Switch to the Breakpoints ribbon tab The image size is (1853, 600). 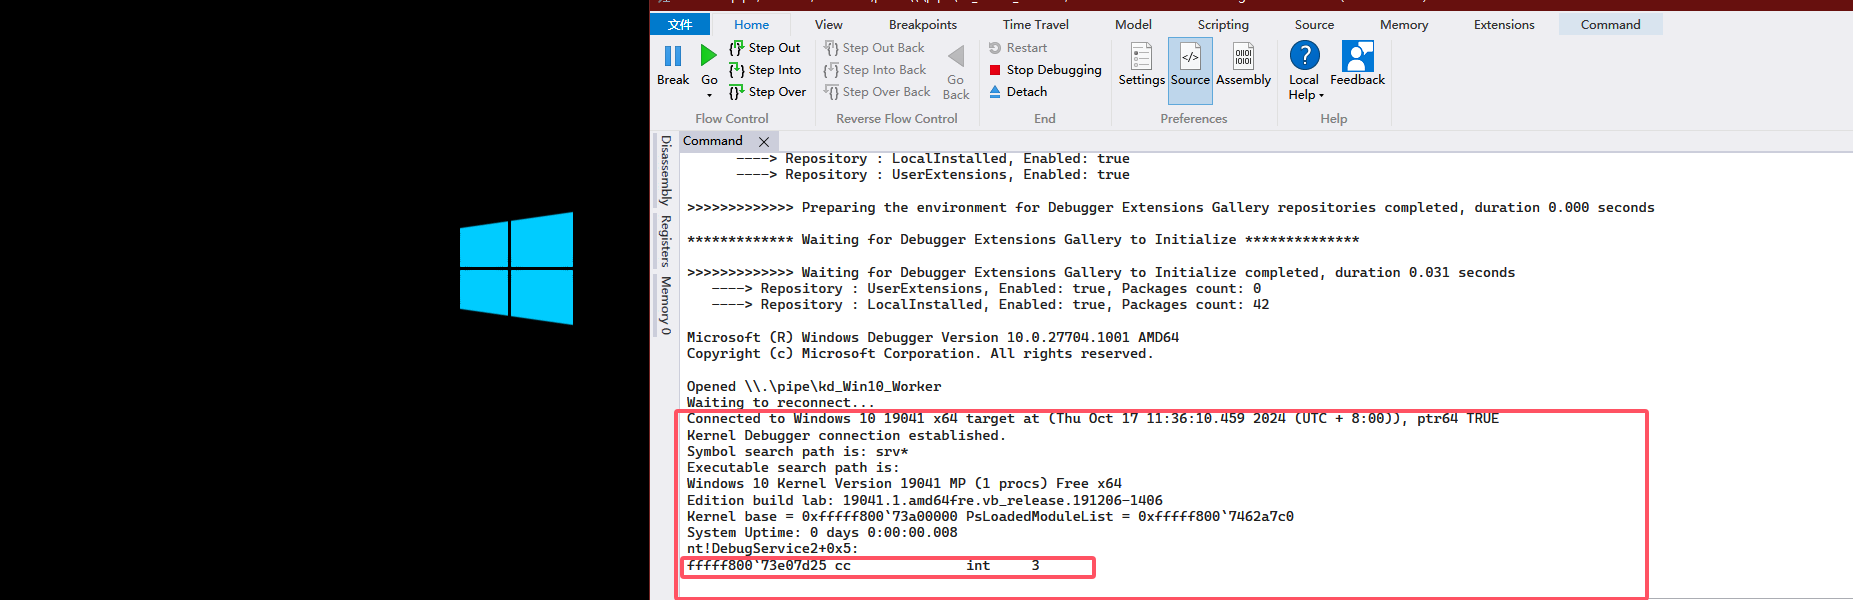(922, 25)
